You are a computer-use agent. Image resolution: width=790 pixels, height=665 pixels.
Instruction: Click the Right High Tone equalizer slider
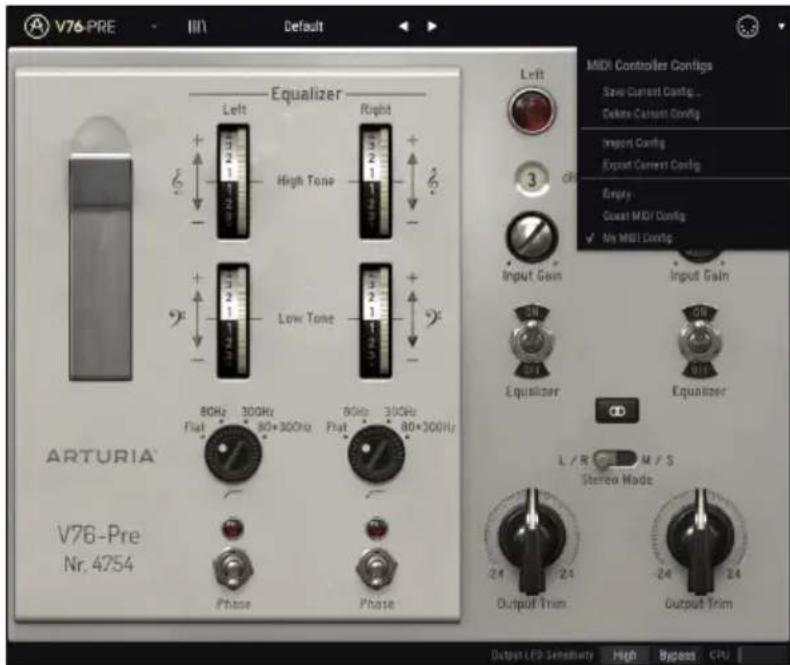(x=375, y=181)
